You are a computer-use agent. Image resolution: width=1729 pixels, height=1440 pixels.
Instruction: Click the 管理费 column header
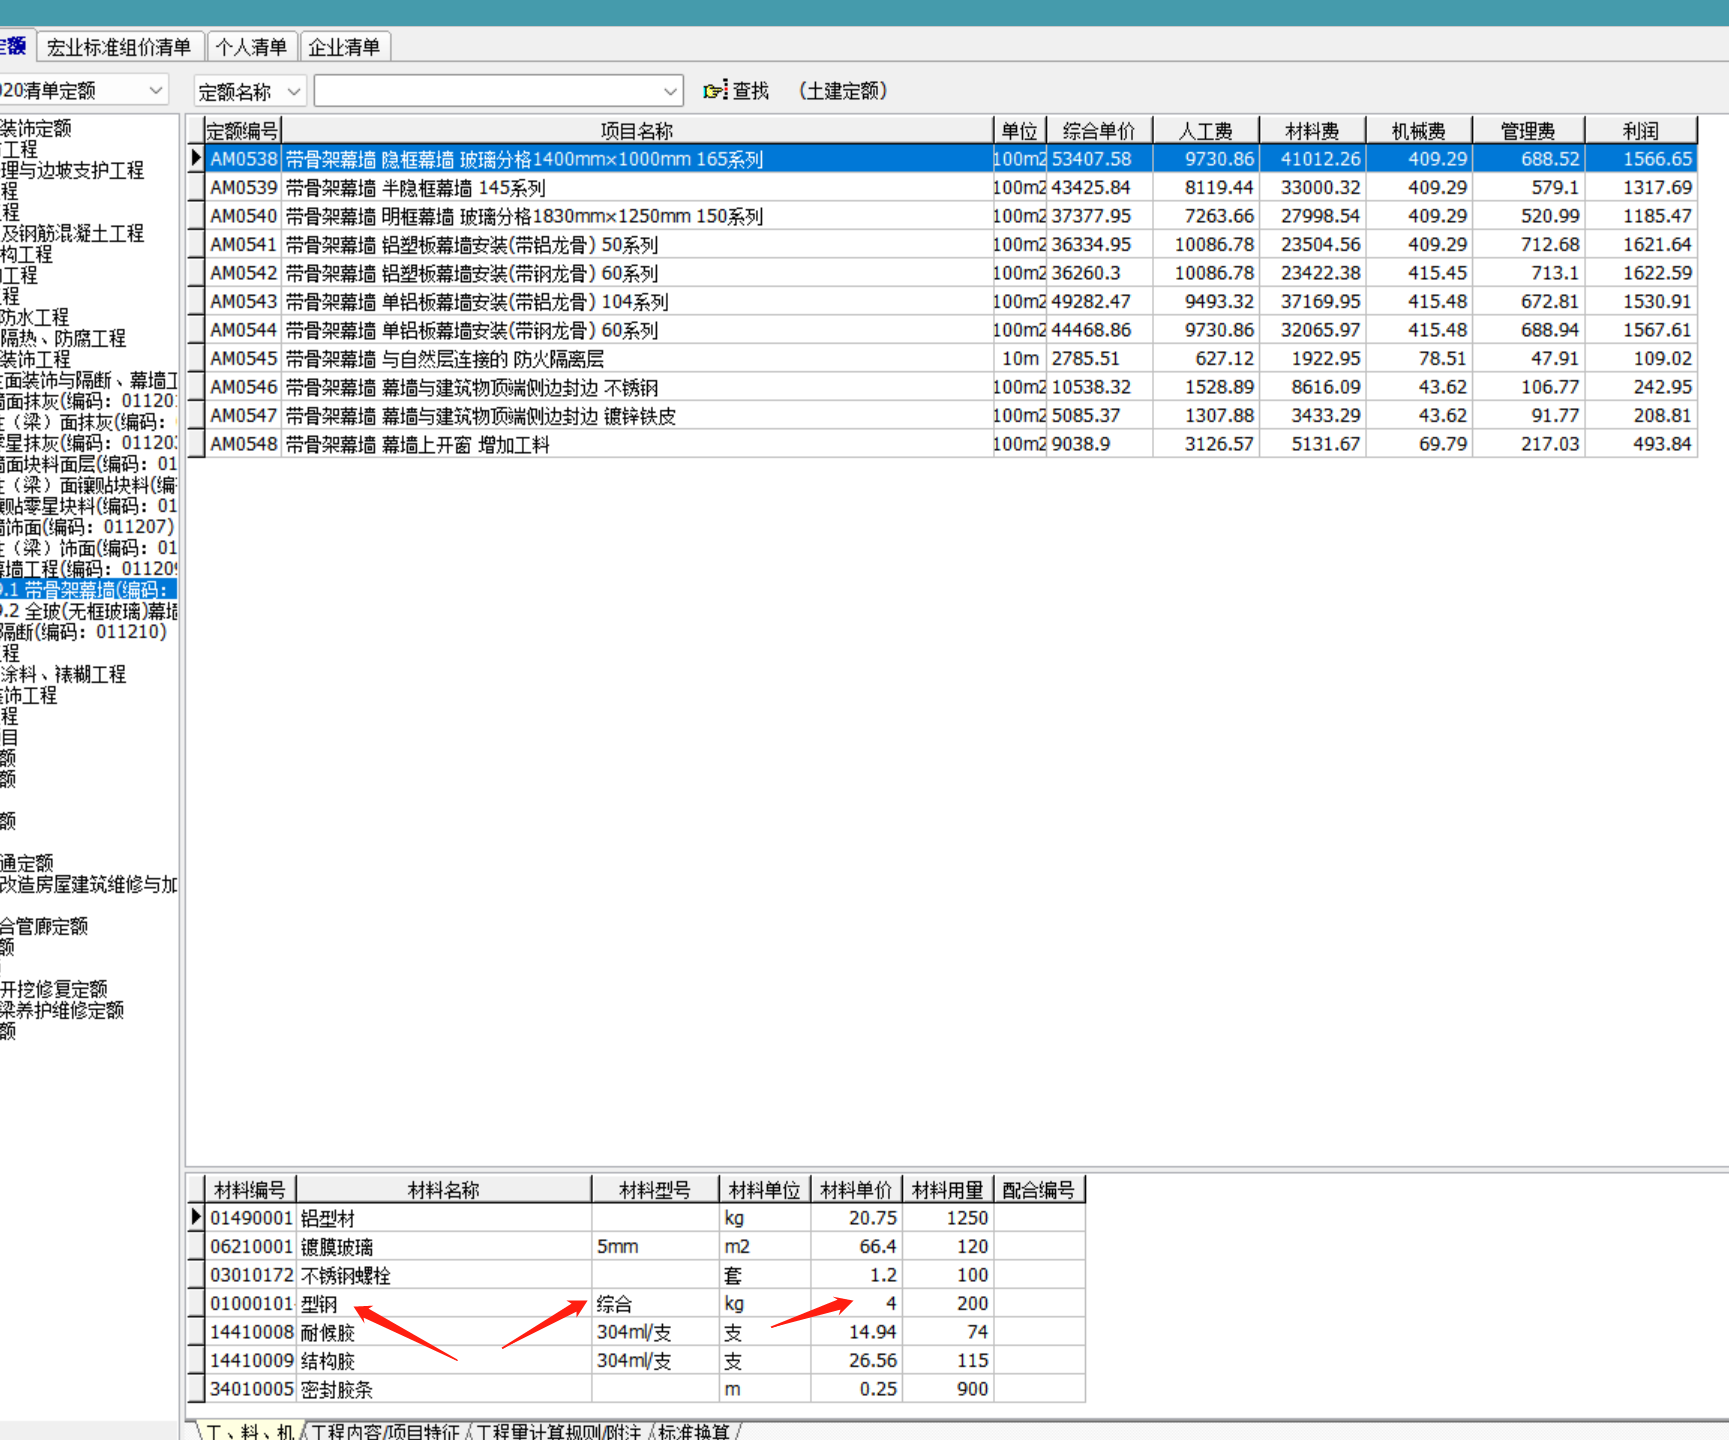point(1528,131)
